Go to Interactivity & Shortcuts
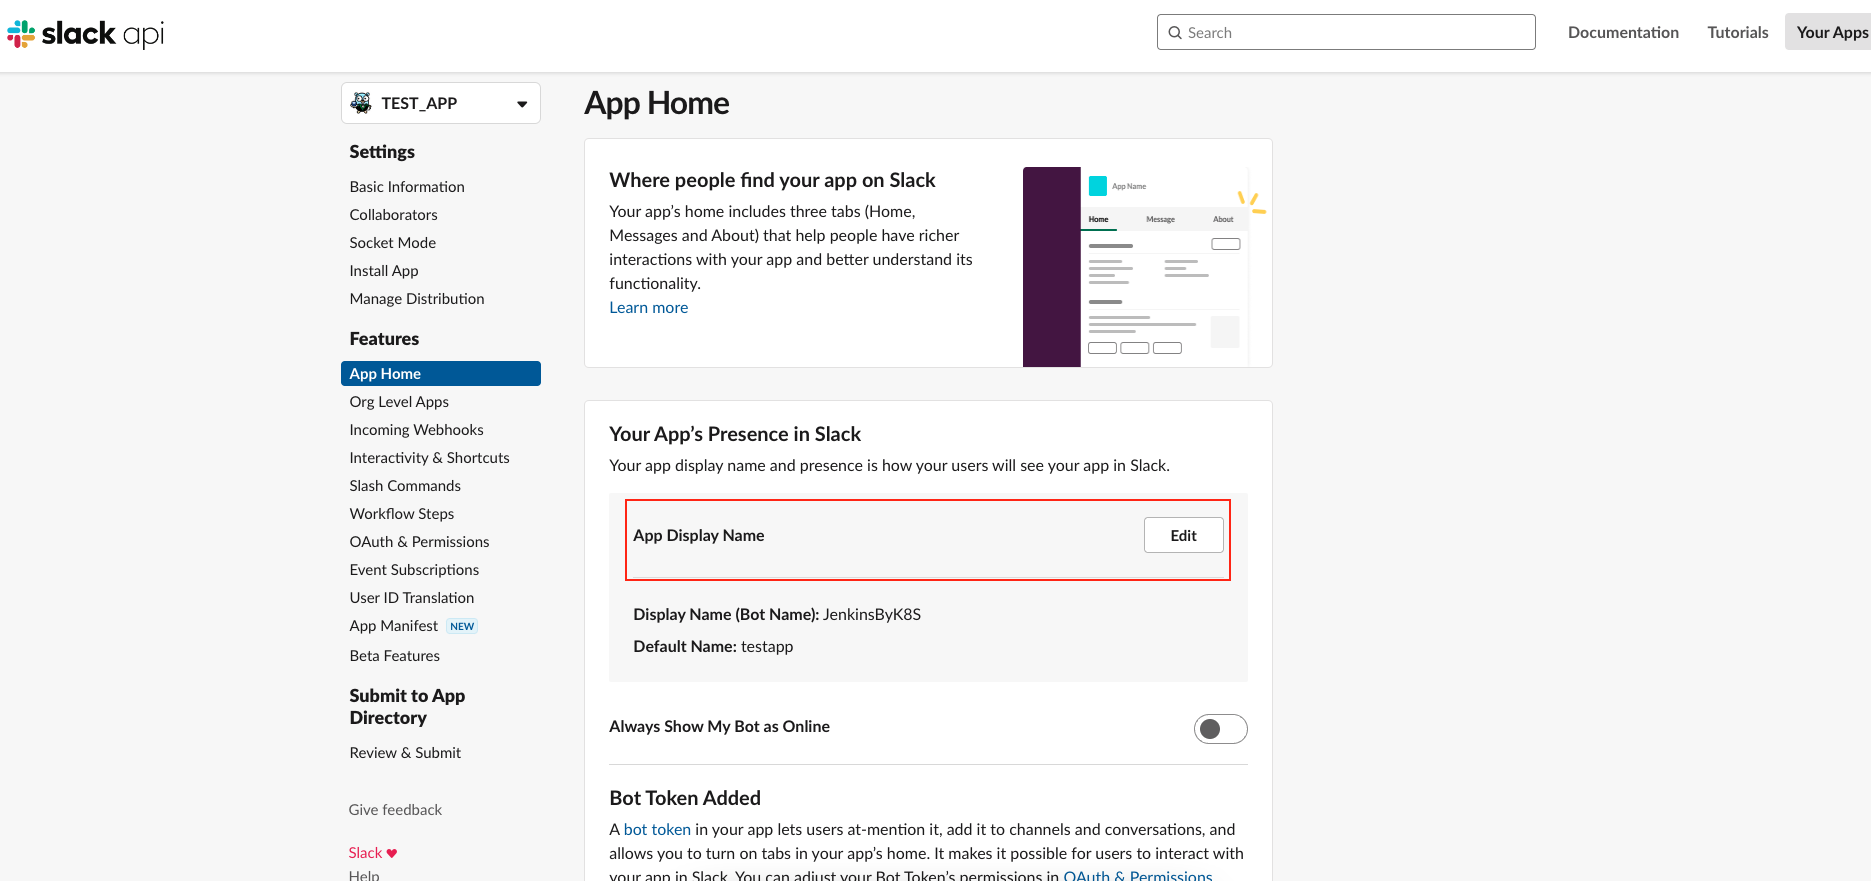This screenshot has height=881, width=1871. (429, 458)
